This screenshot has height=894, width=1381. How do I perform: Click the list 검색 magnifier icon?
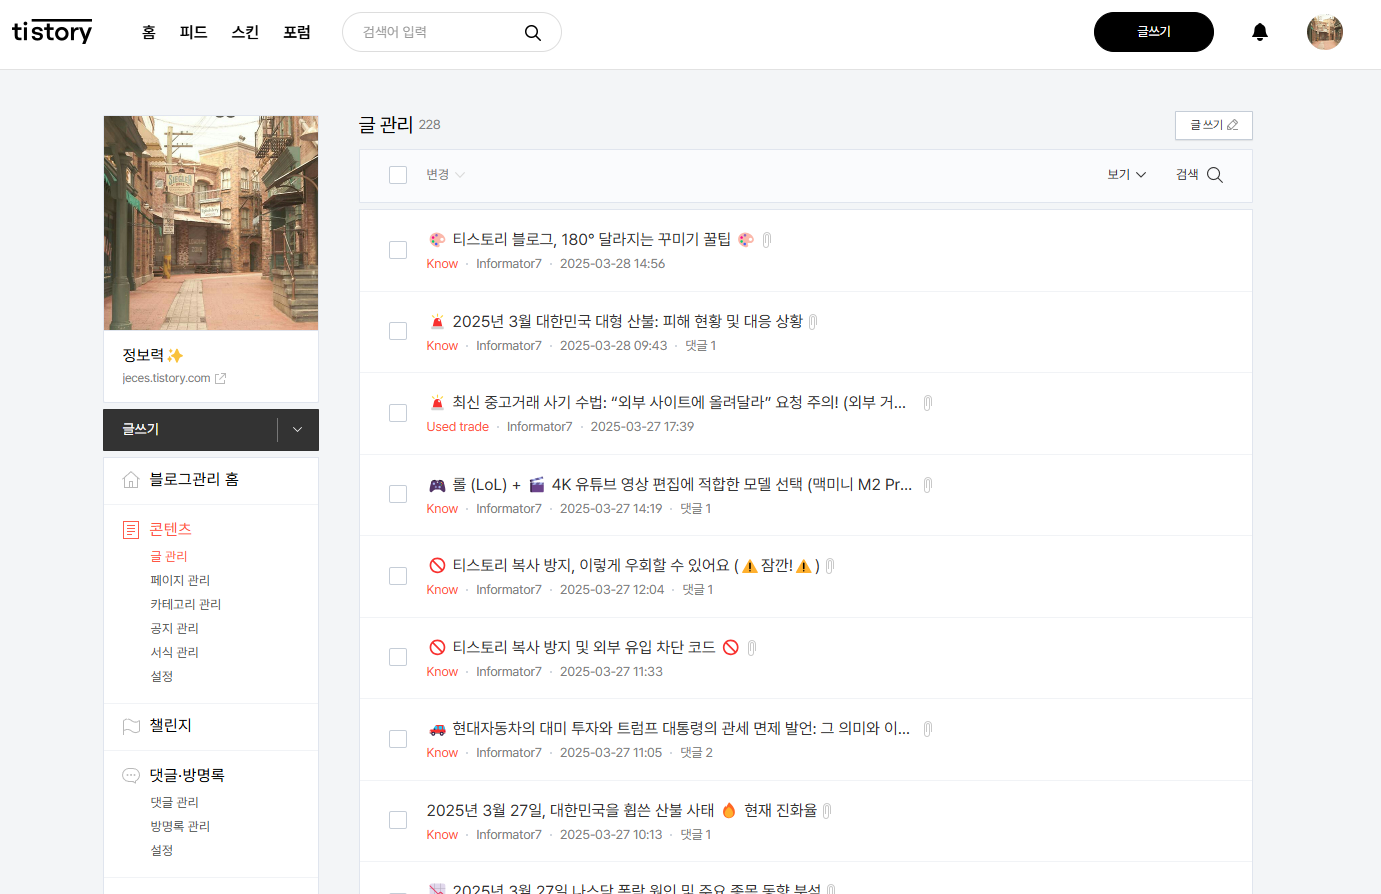[1215, 175]
